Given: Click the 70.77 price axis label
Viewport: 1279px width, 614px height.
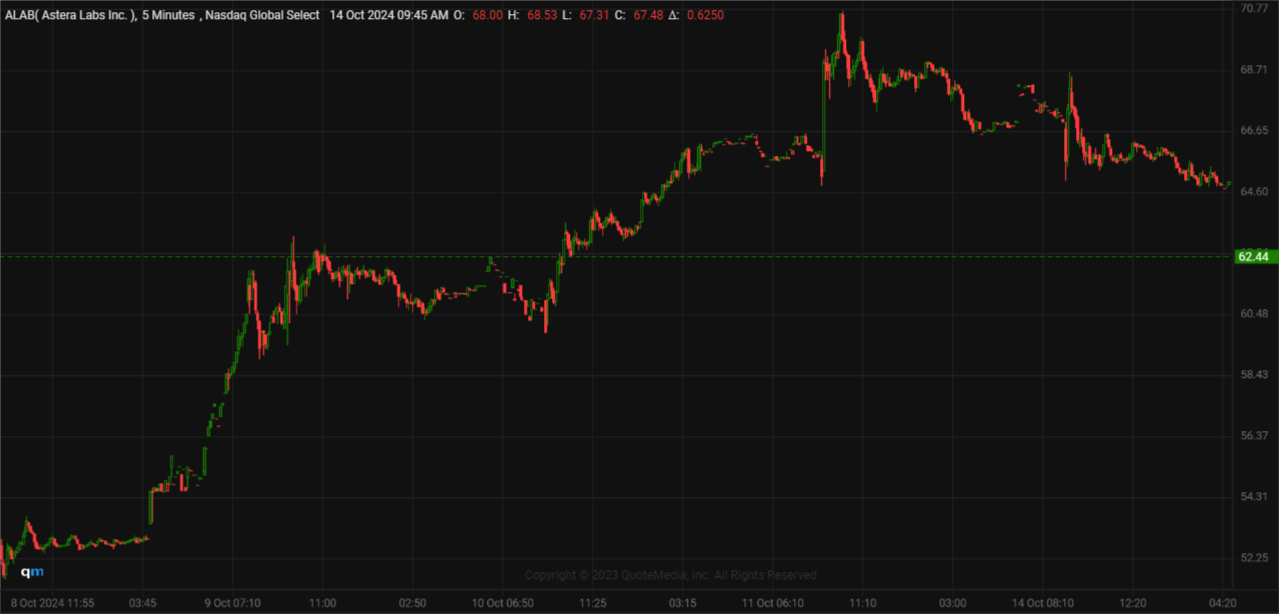Looking at the screenshot, I should click(x=1254, y=8).
